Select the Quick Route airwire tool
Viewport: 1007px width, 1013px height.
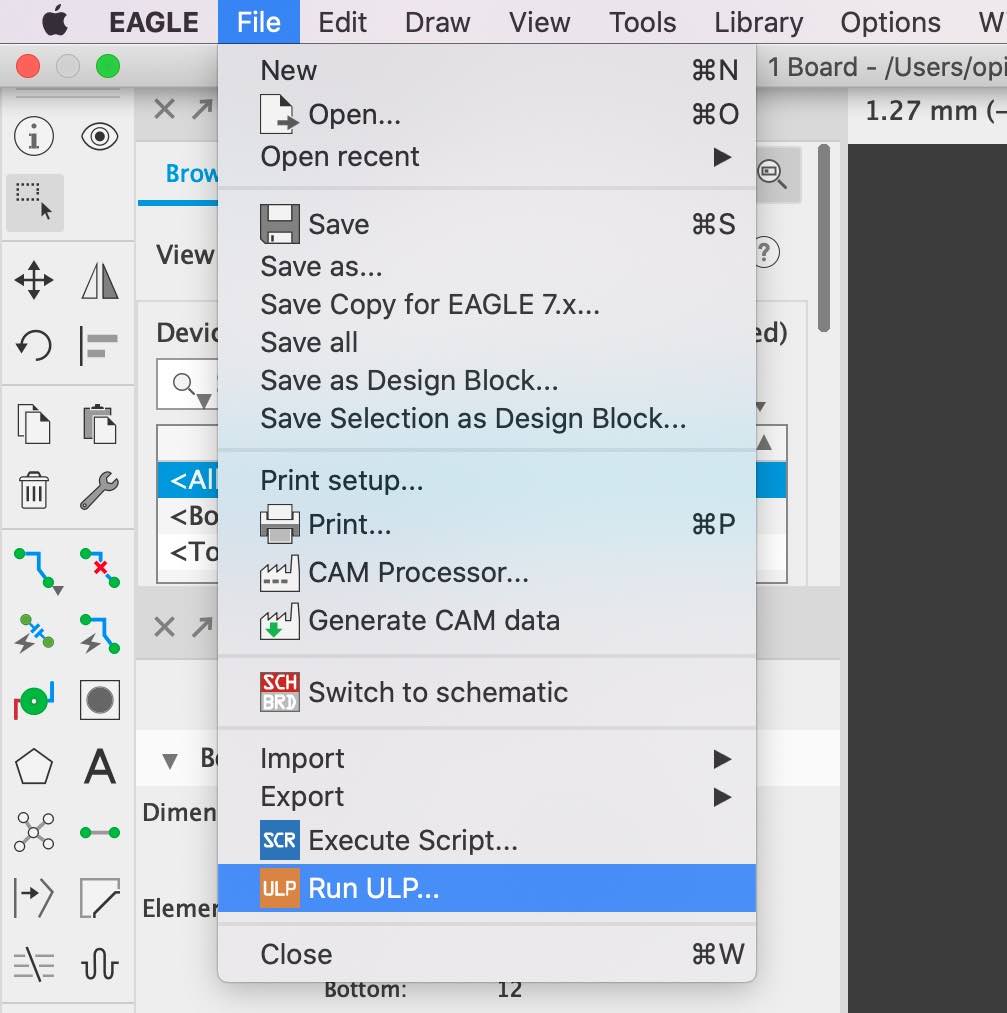click(34, 634)
